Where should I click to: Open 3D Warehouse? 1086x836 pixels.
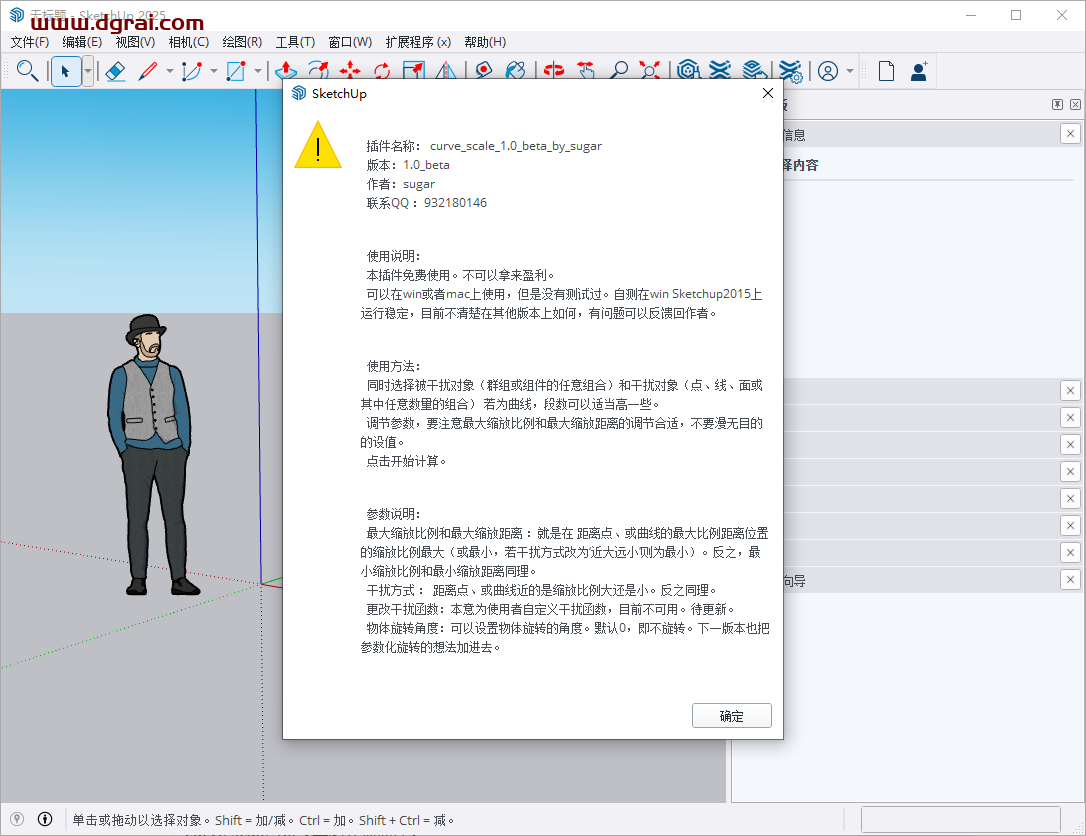[688, 70]
